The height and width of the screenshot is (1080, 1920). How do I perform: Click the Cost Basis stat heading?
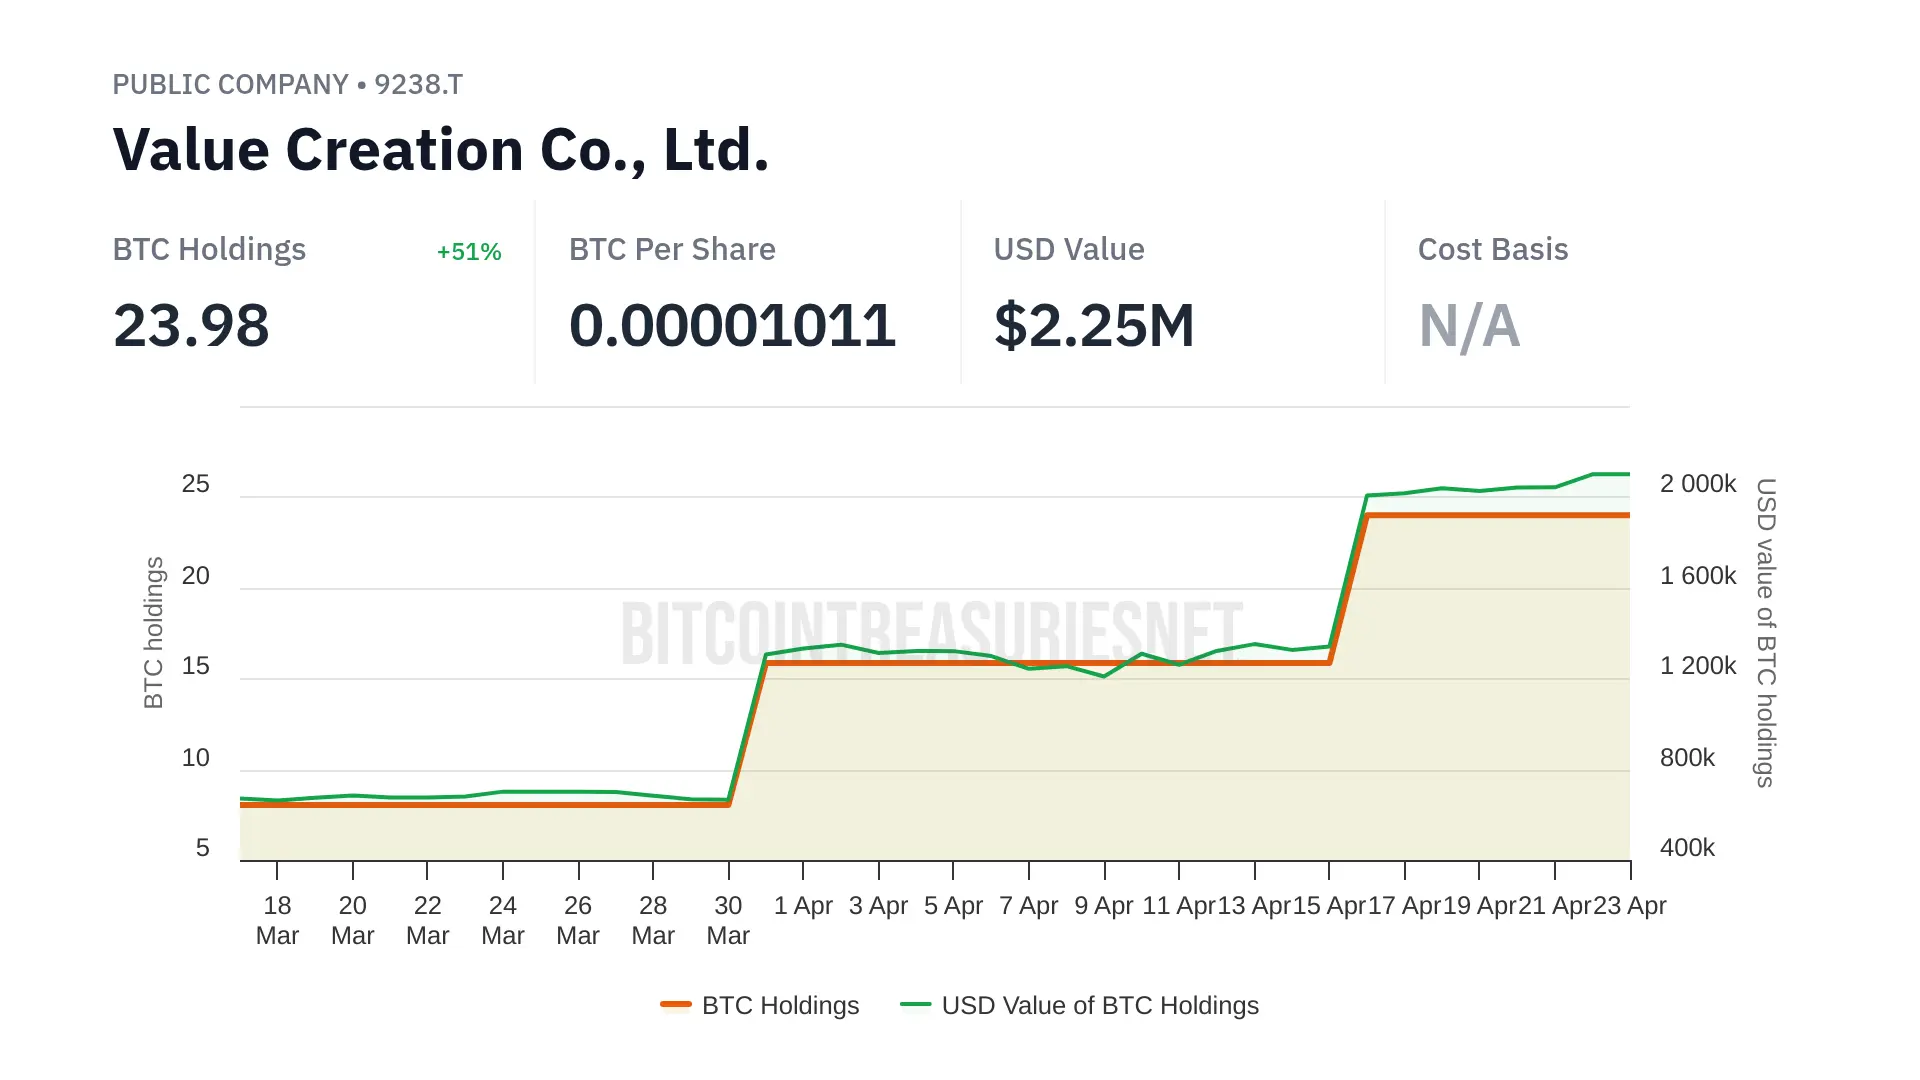point(1492,250)
